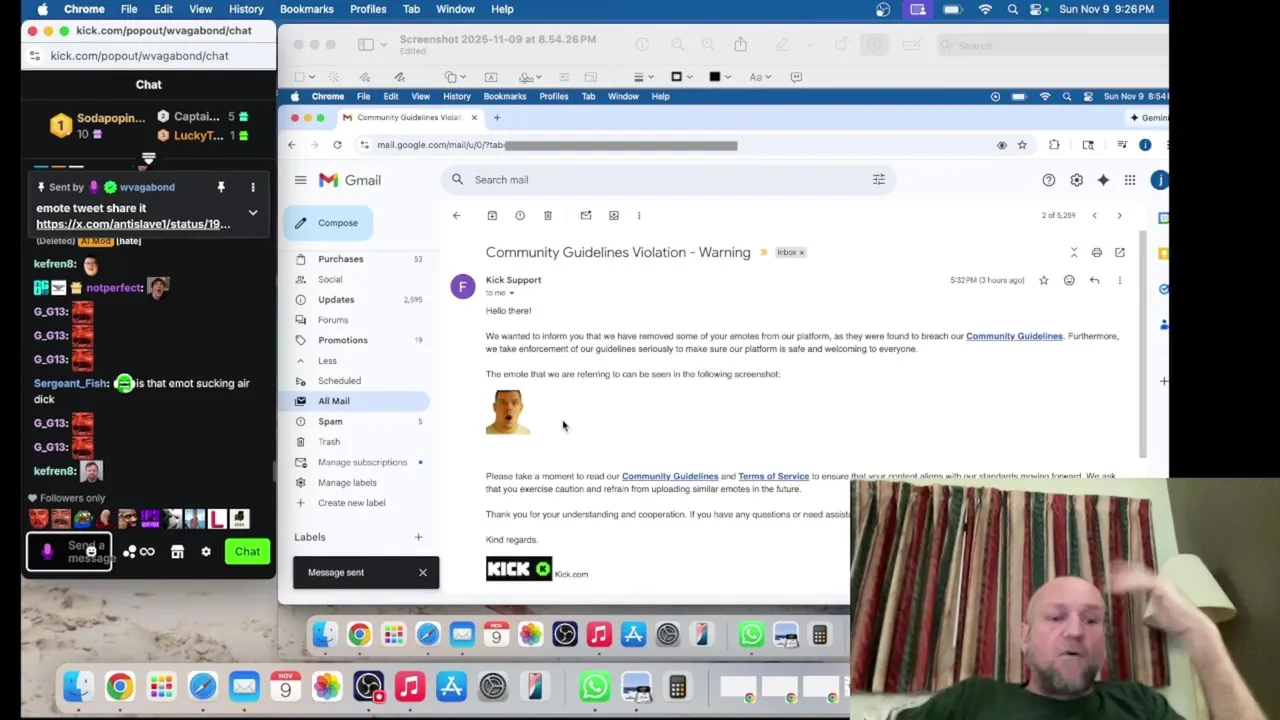Viewport: 1280px width, 720px height.
Task: Select the Community Guidelines Violation Chrome tab
Action: tap(409, 117)
